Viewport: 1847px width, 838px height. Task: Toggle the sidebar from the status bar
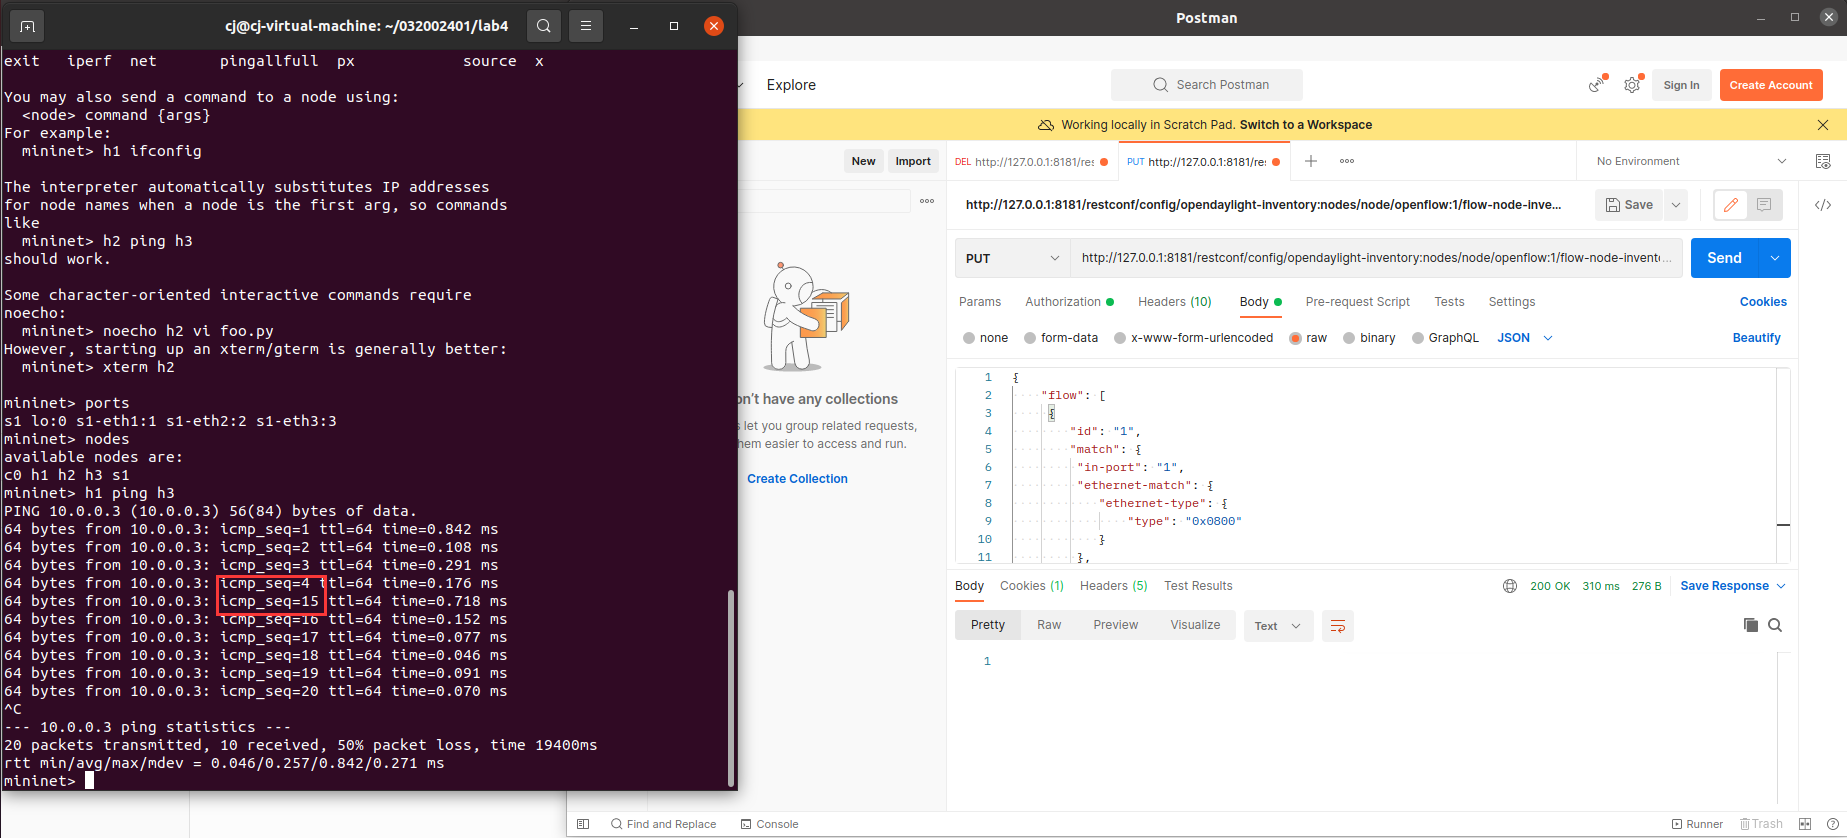coord(583,824)
